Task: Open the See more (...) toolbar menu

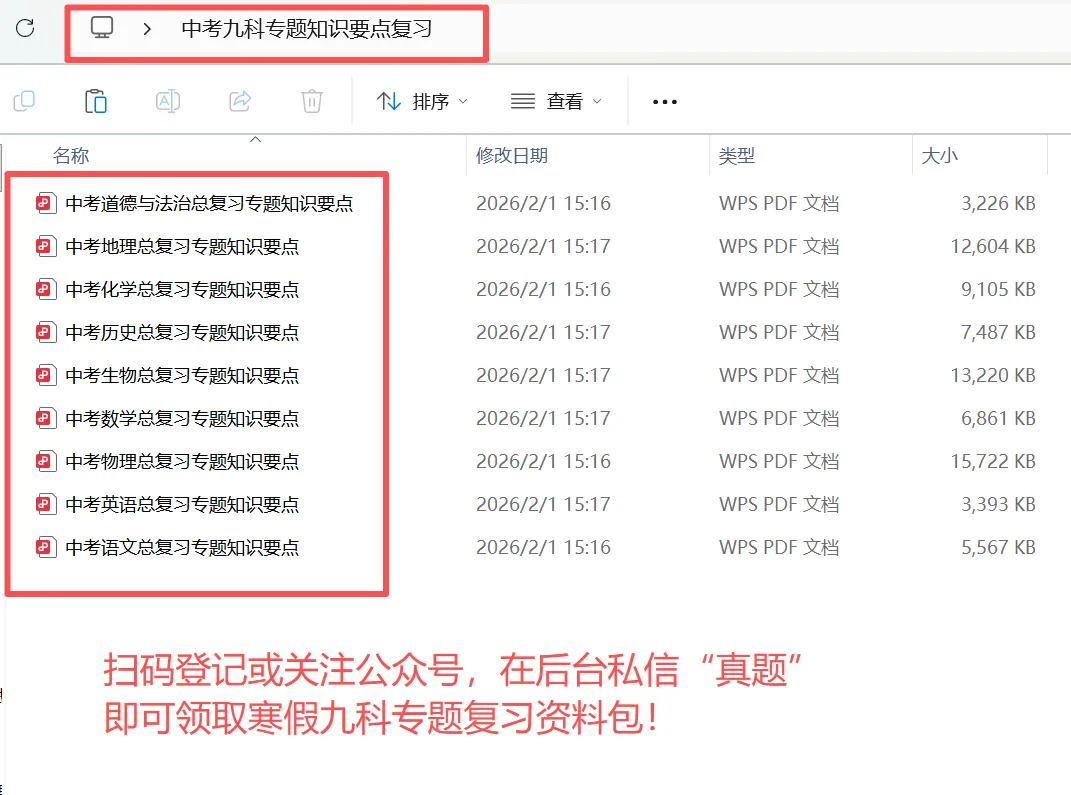Action: (x=664, y=100)
